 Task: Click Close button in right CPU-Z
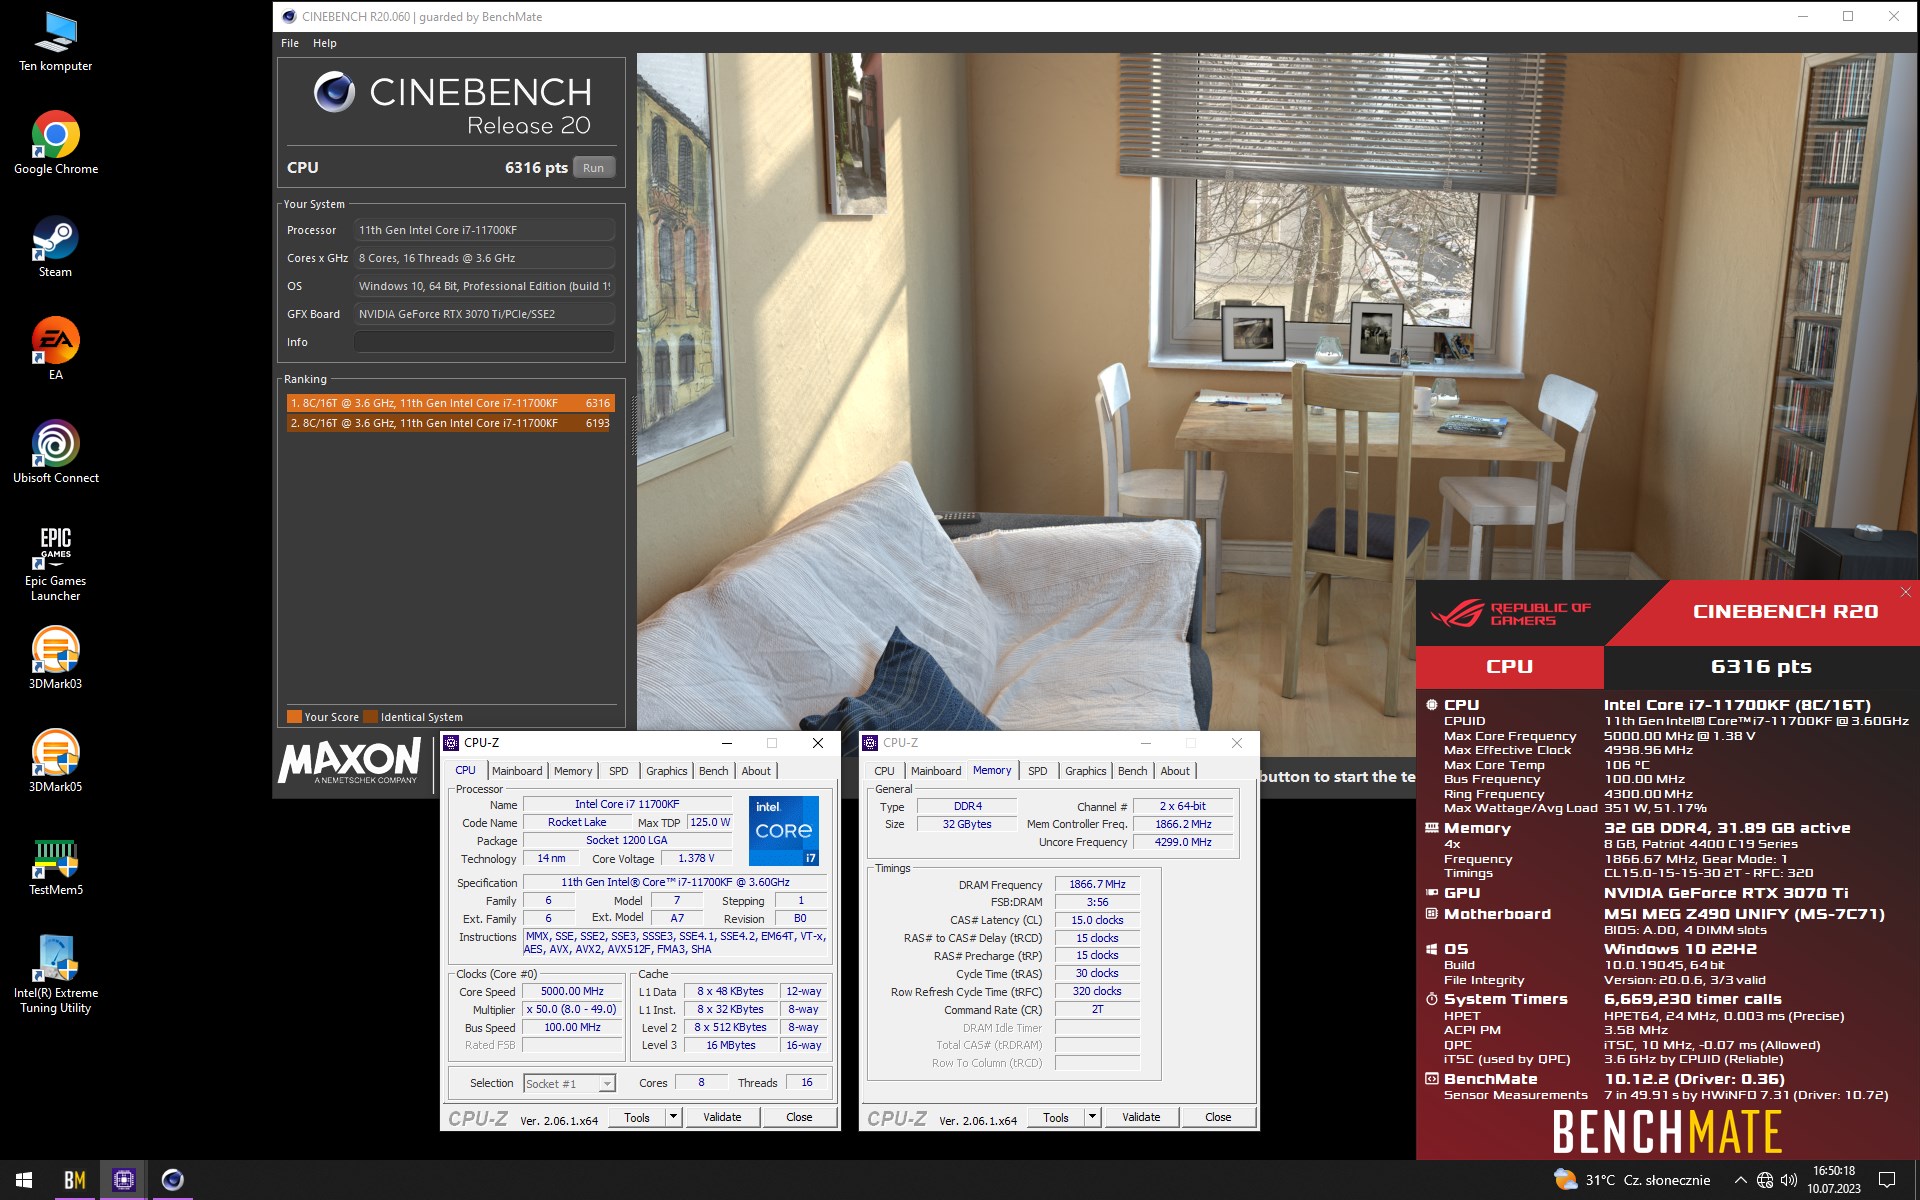pyautogui.click(x=1218, y=1117)
